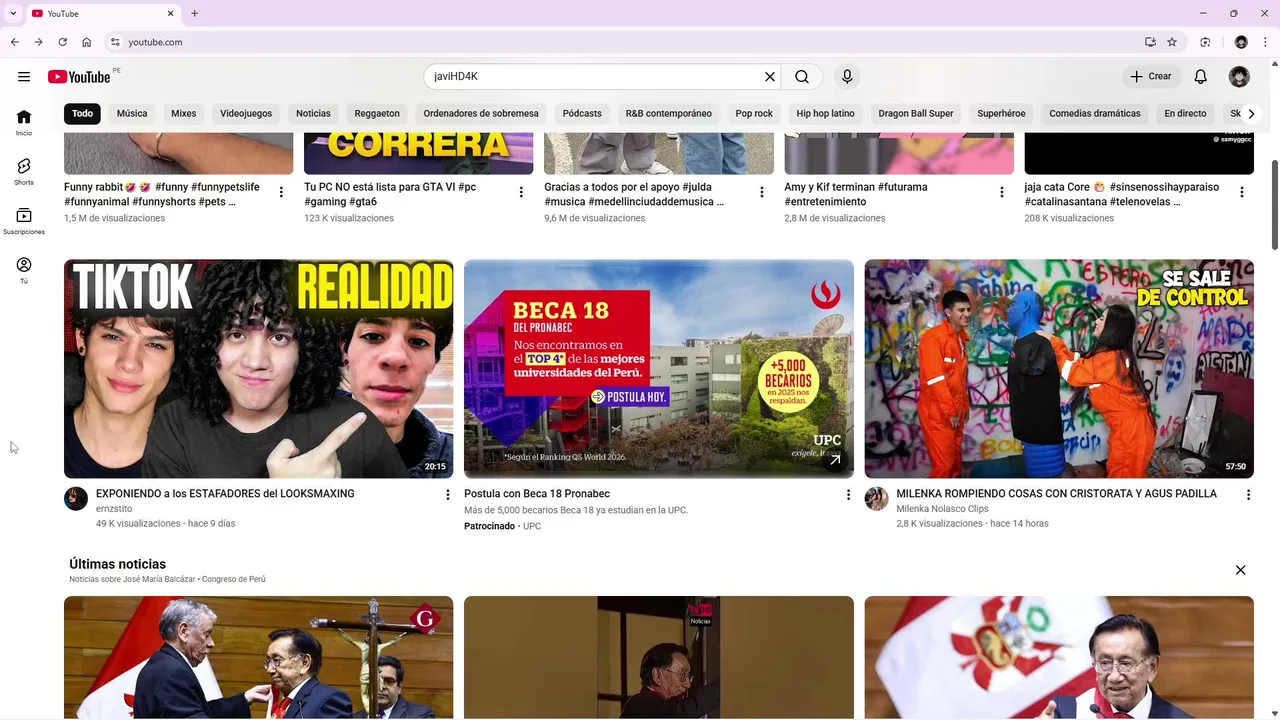Open the EXPONIENDO a los ESTAFADORES title

[x=225, y=494]
